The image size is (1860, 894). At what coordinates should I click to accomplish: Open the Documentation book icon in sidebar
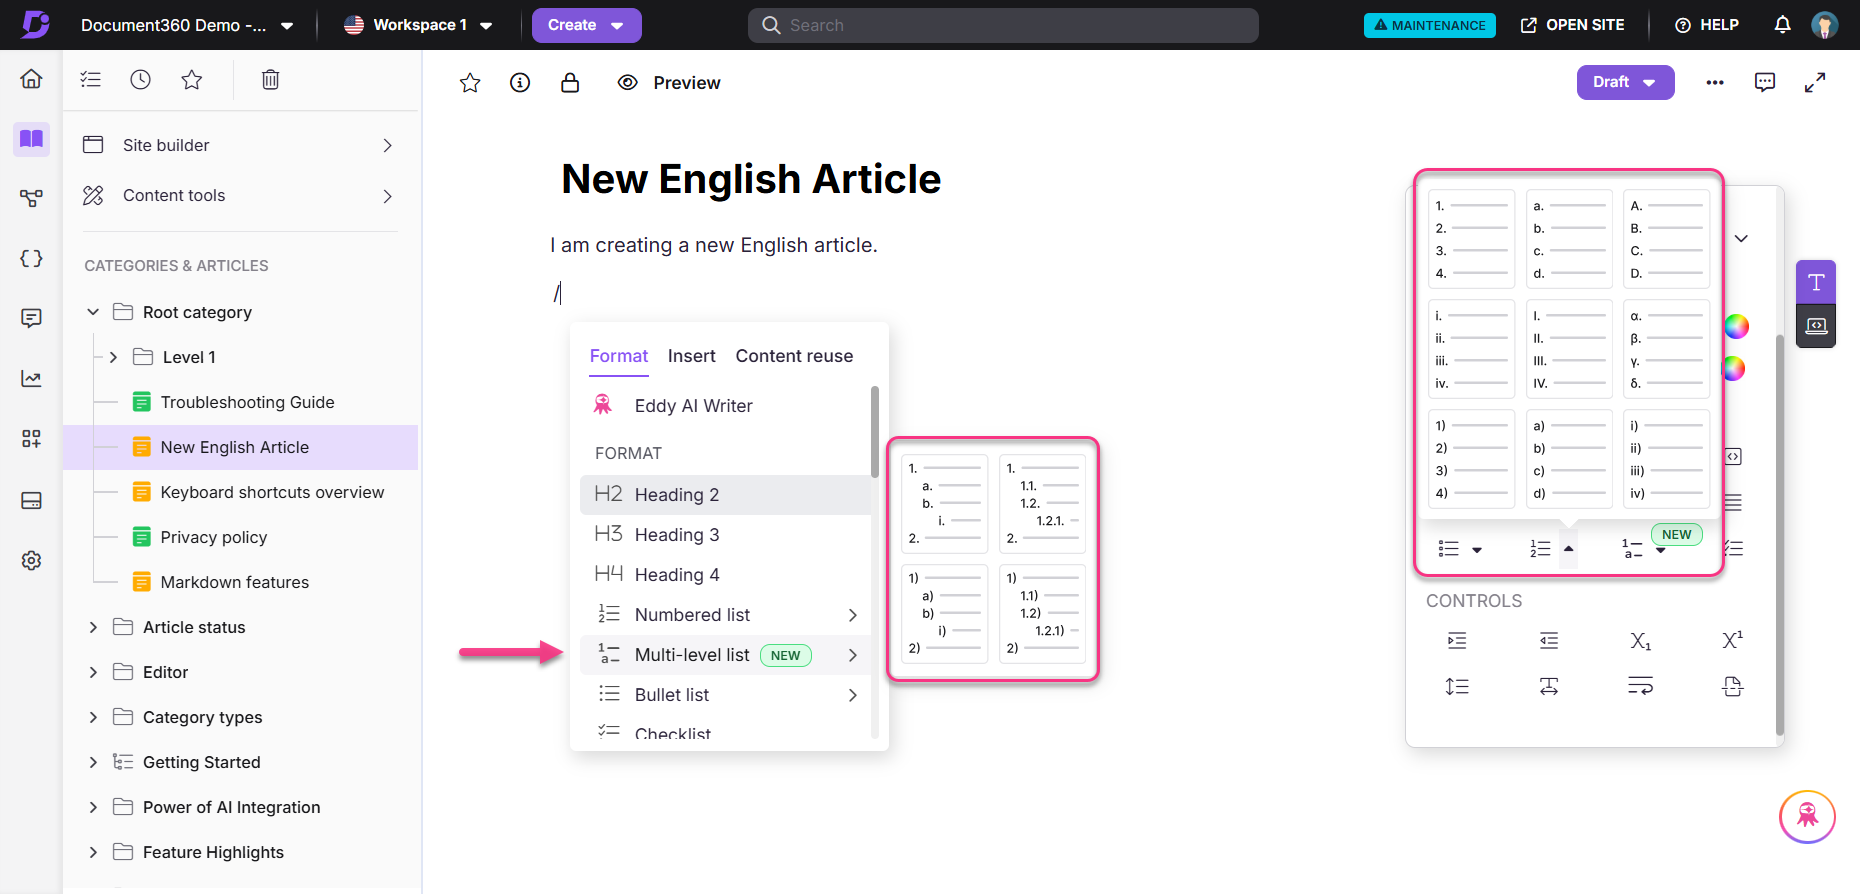pos(31,139)
